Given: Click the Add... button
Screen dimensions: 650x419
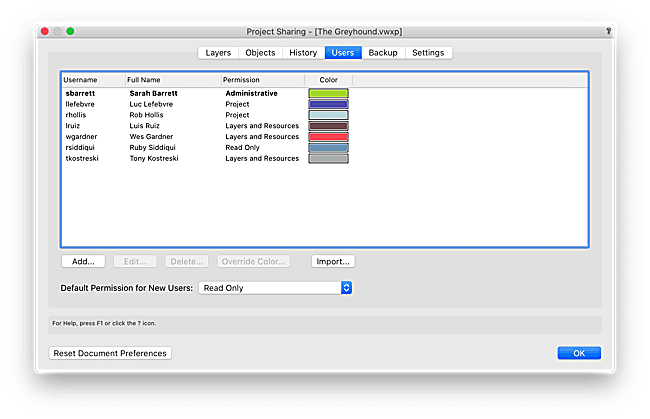Looking at the screenshot, I should (83, 262).
